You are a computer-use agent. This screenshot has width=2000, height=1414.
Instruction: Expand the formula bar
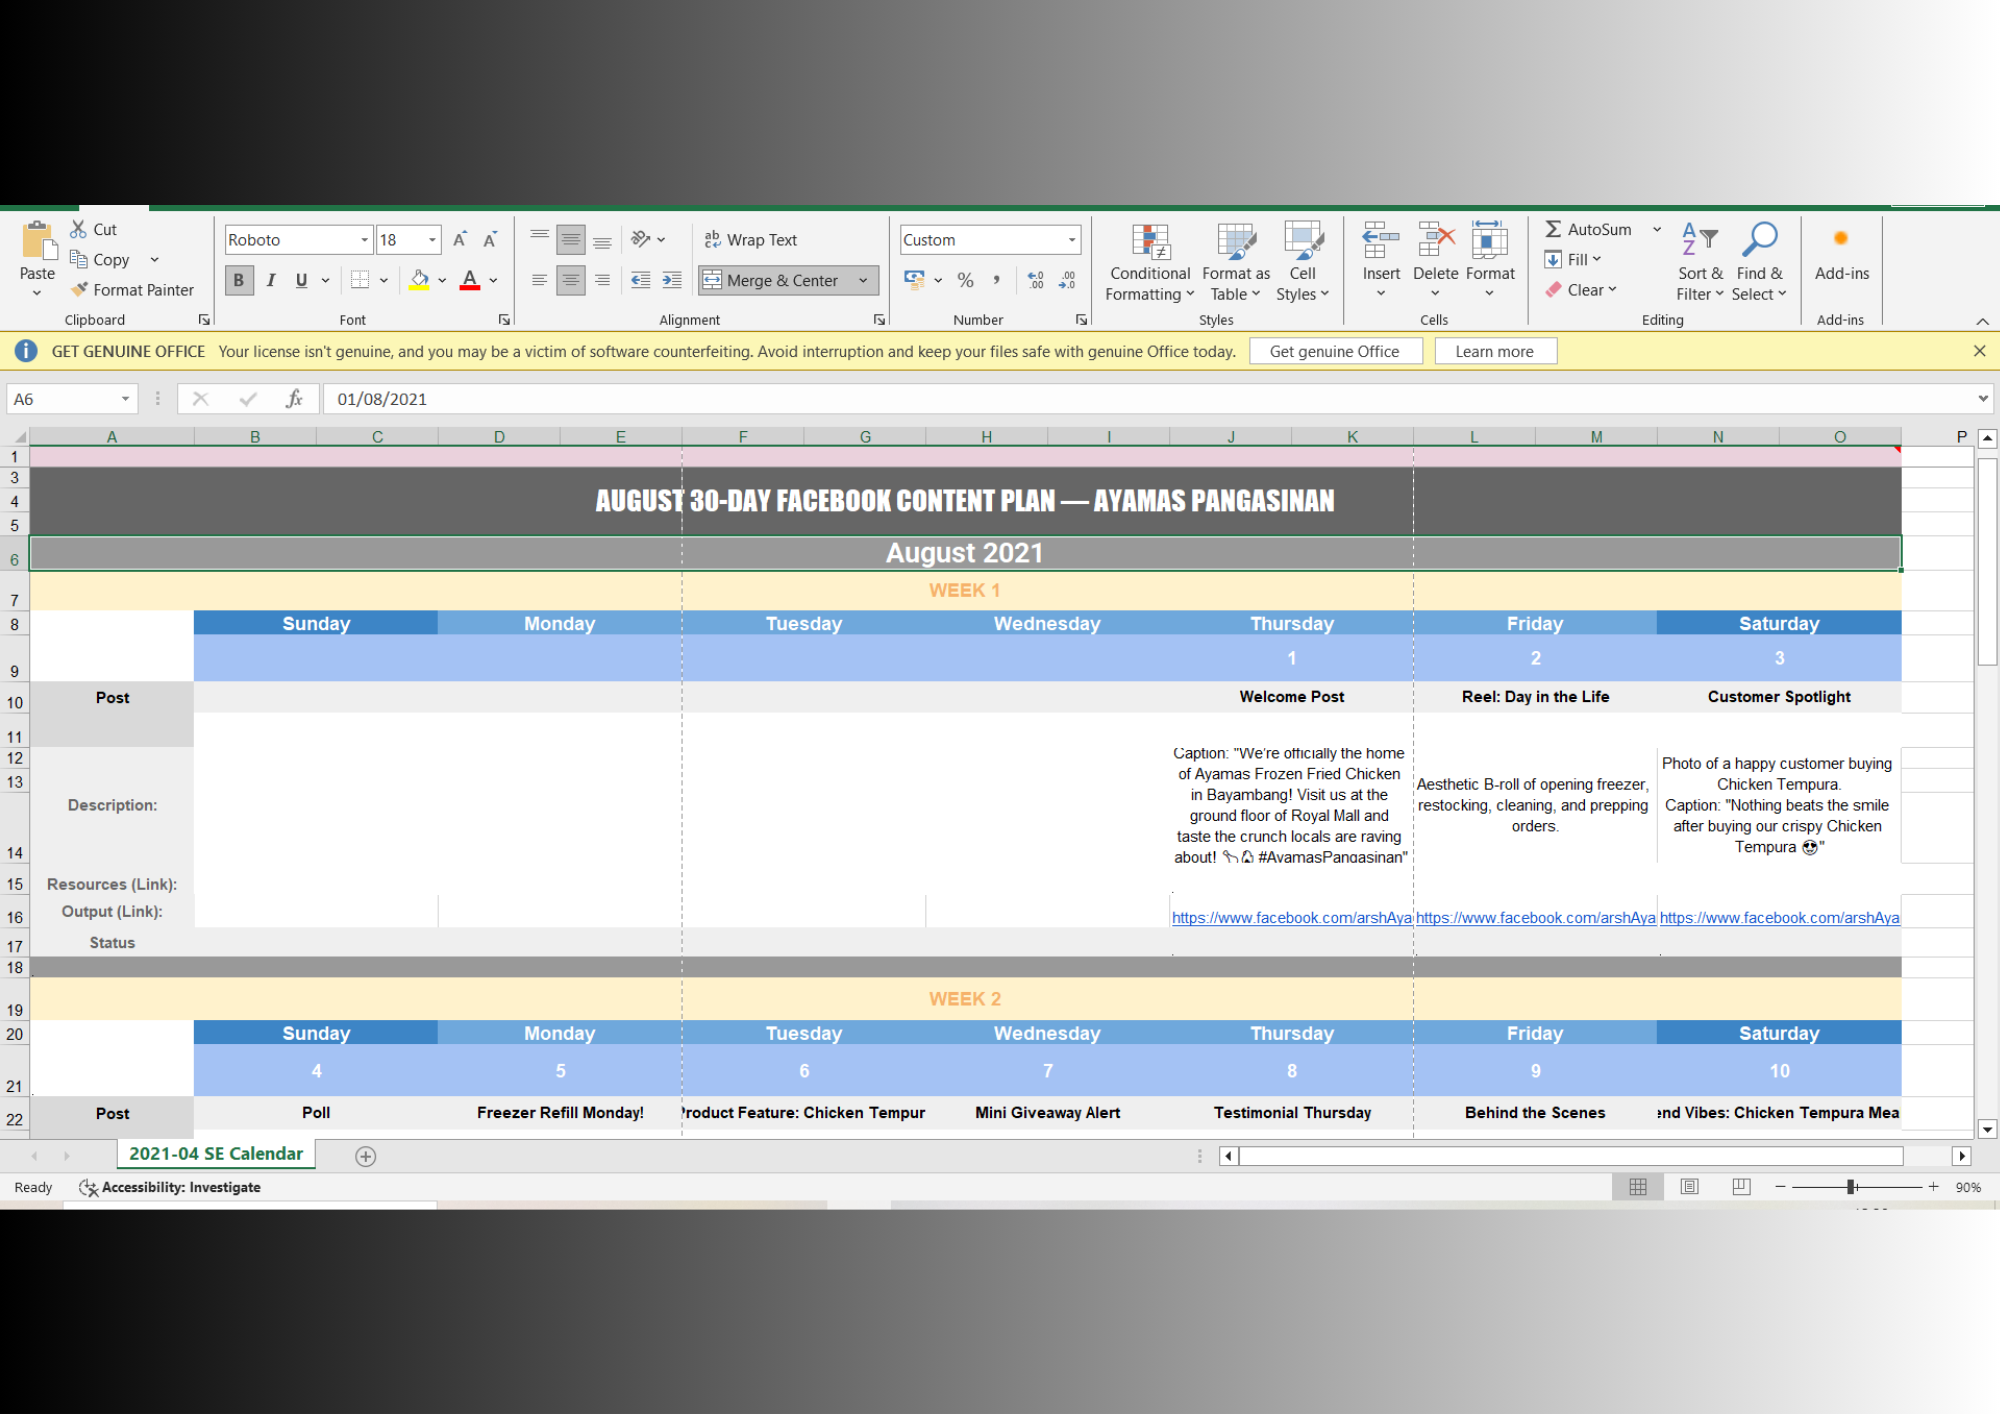[x=1982, y=399]
